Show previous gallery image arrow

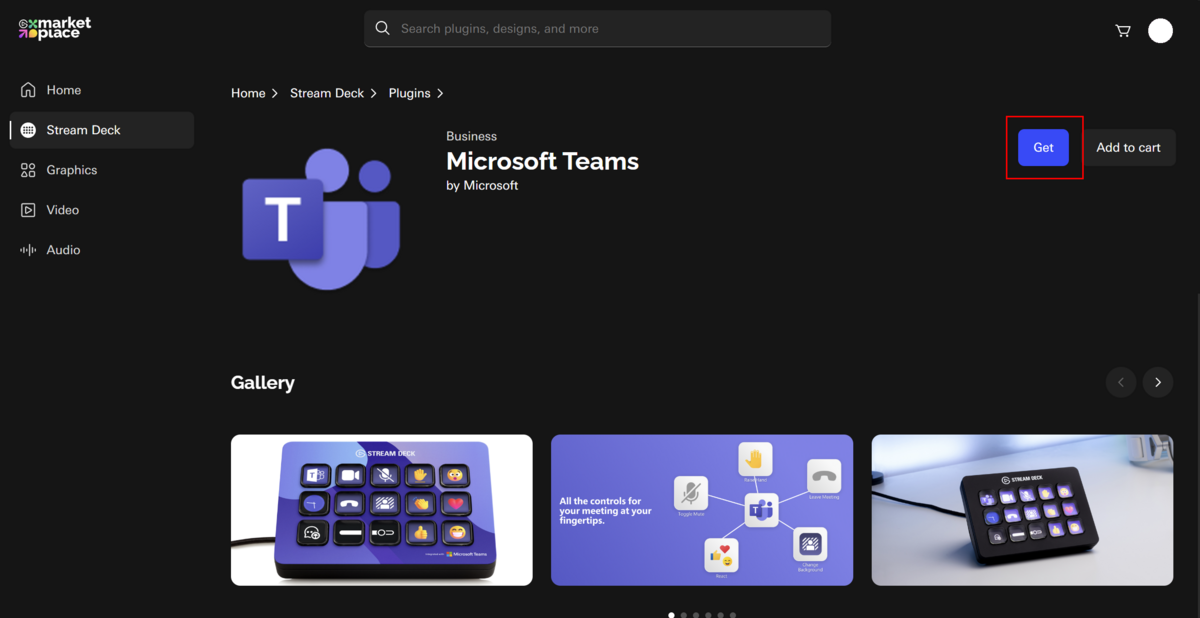1121,382
